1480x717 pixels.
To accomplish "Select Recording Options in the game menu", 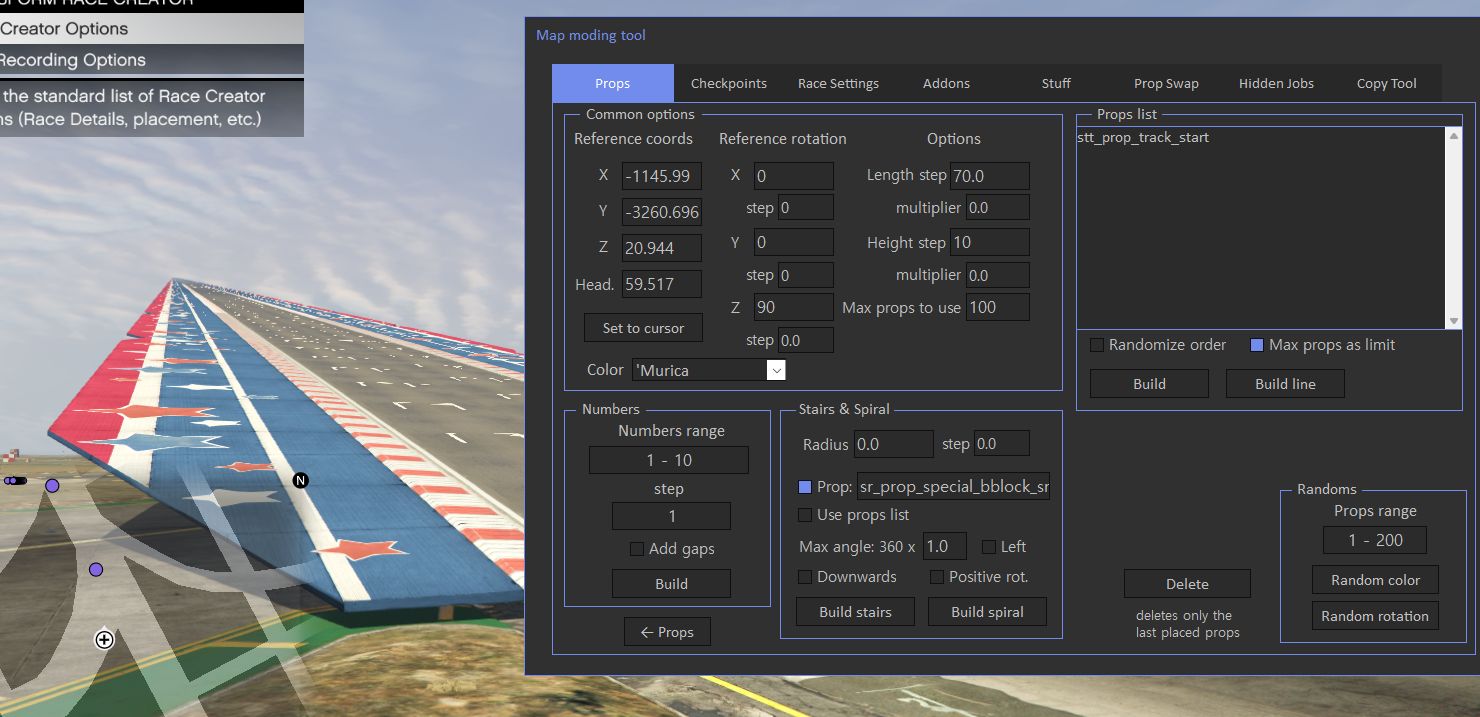I will point(152,60).
